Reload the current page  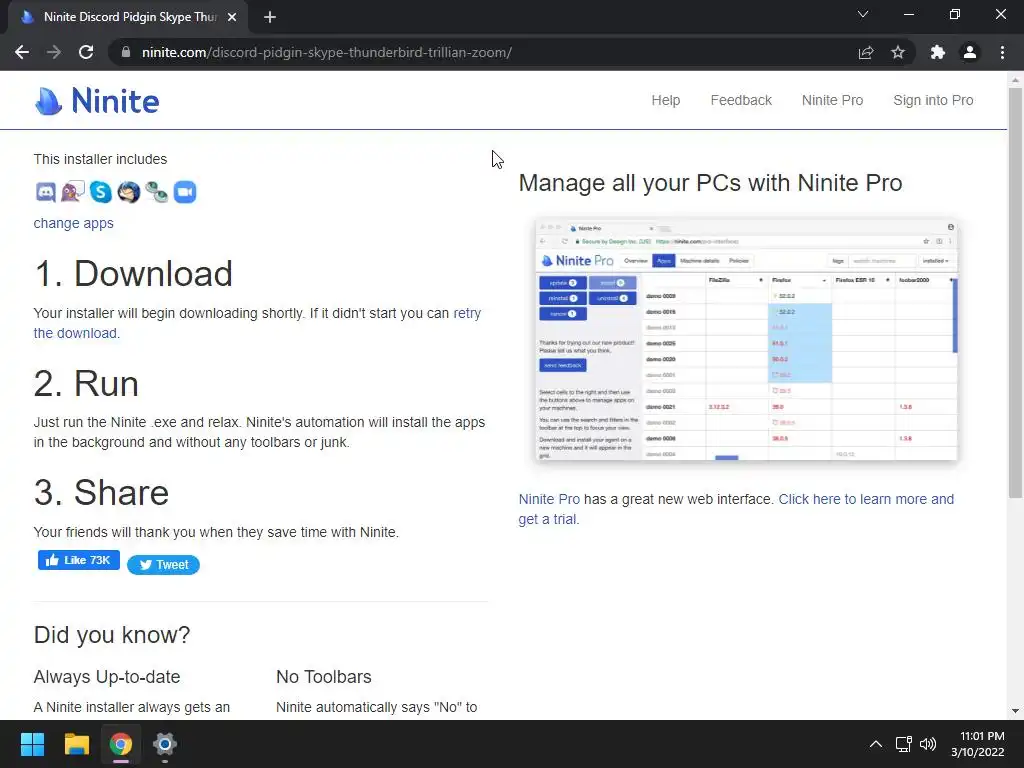coord(86,52)
